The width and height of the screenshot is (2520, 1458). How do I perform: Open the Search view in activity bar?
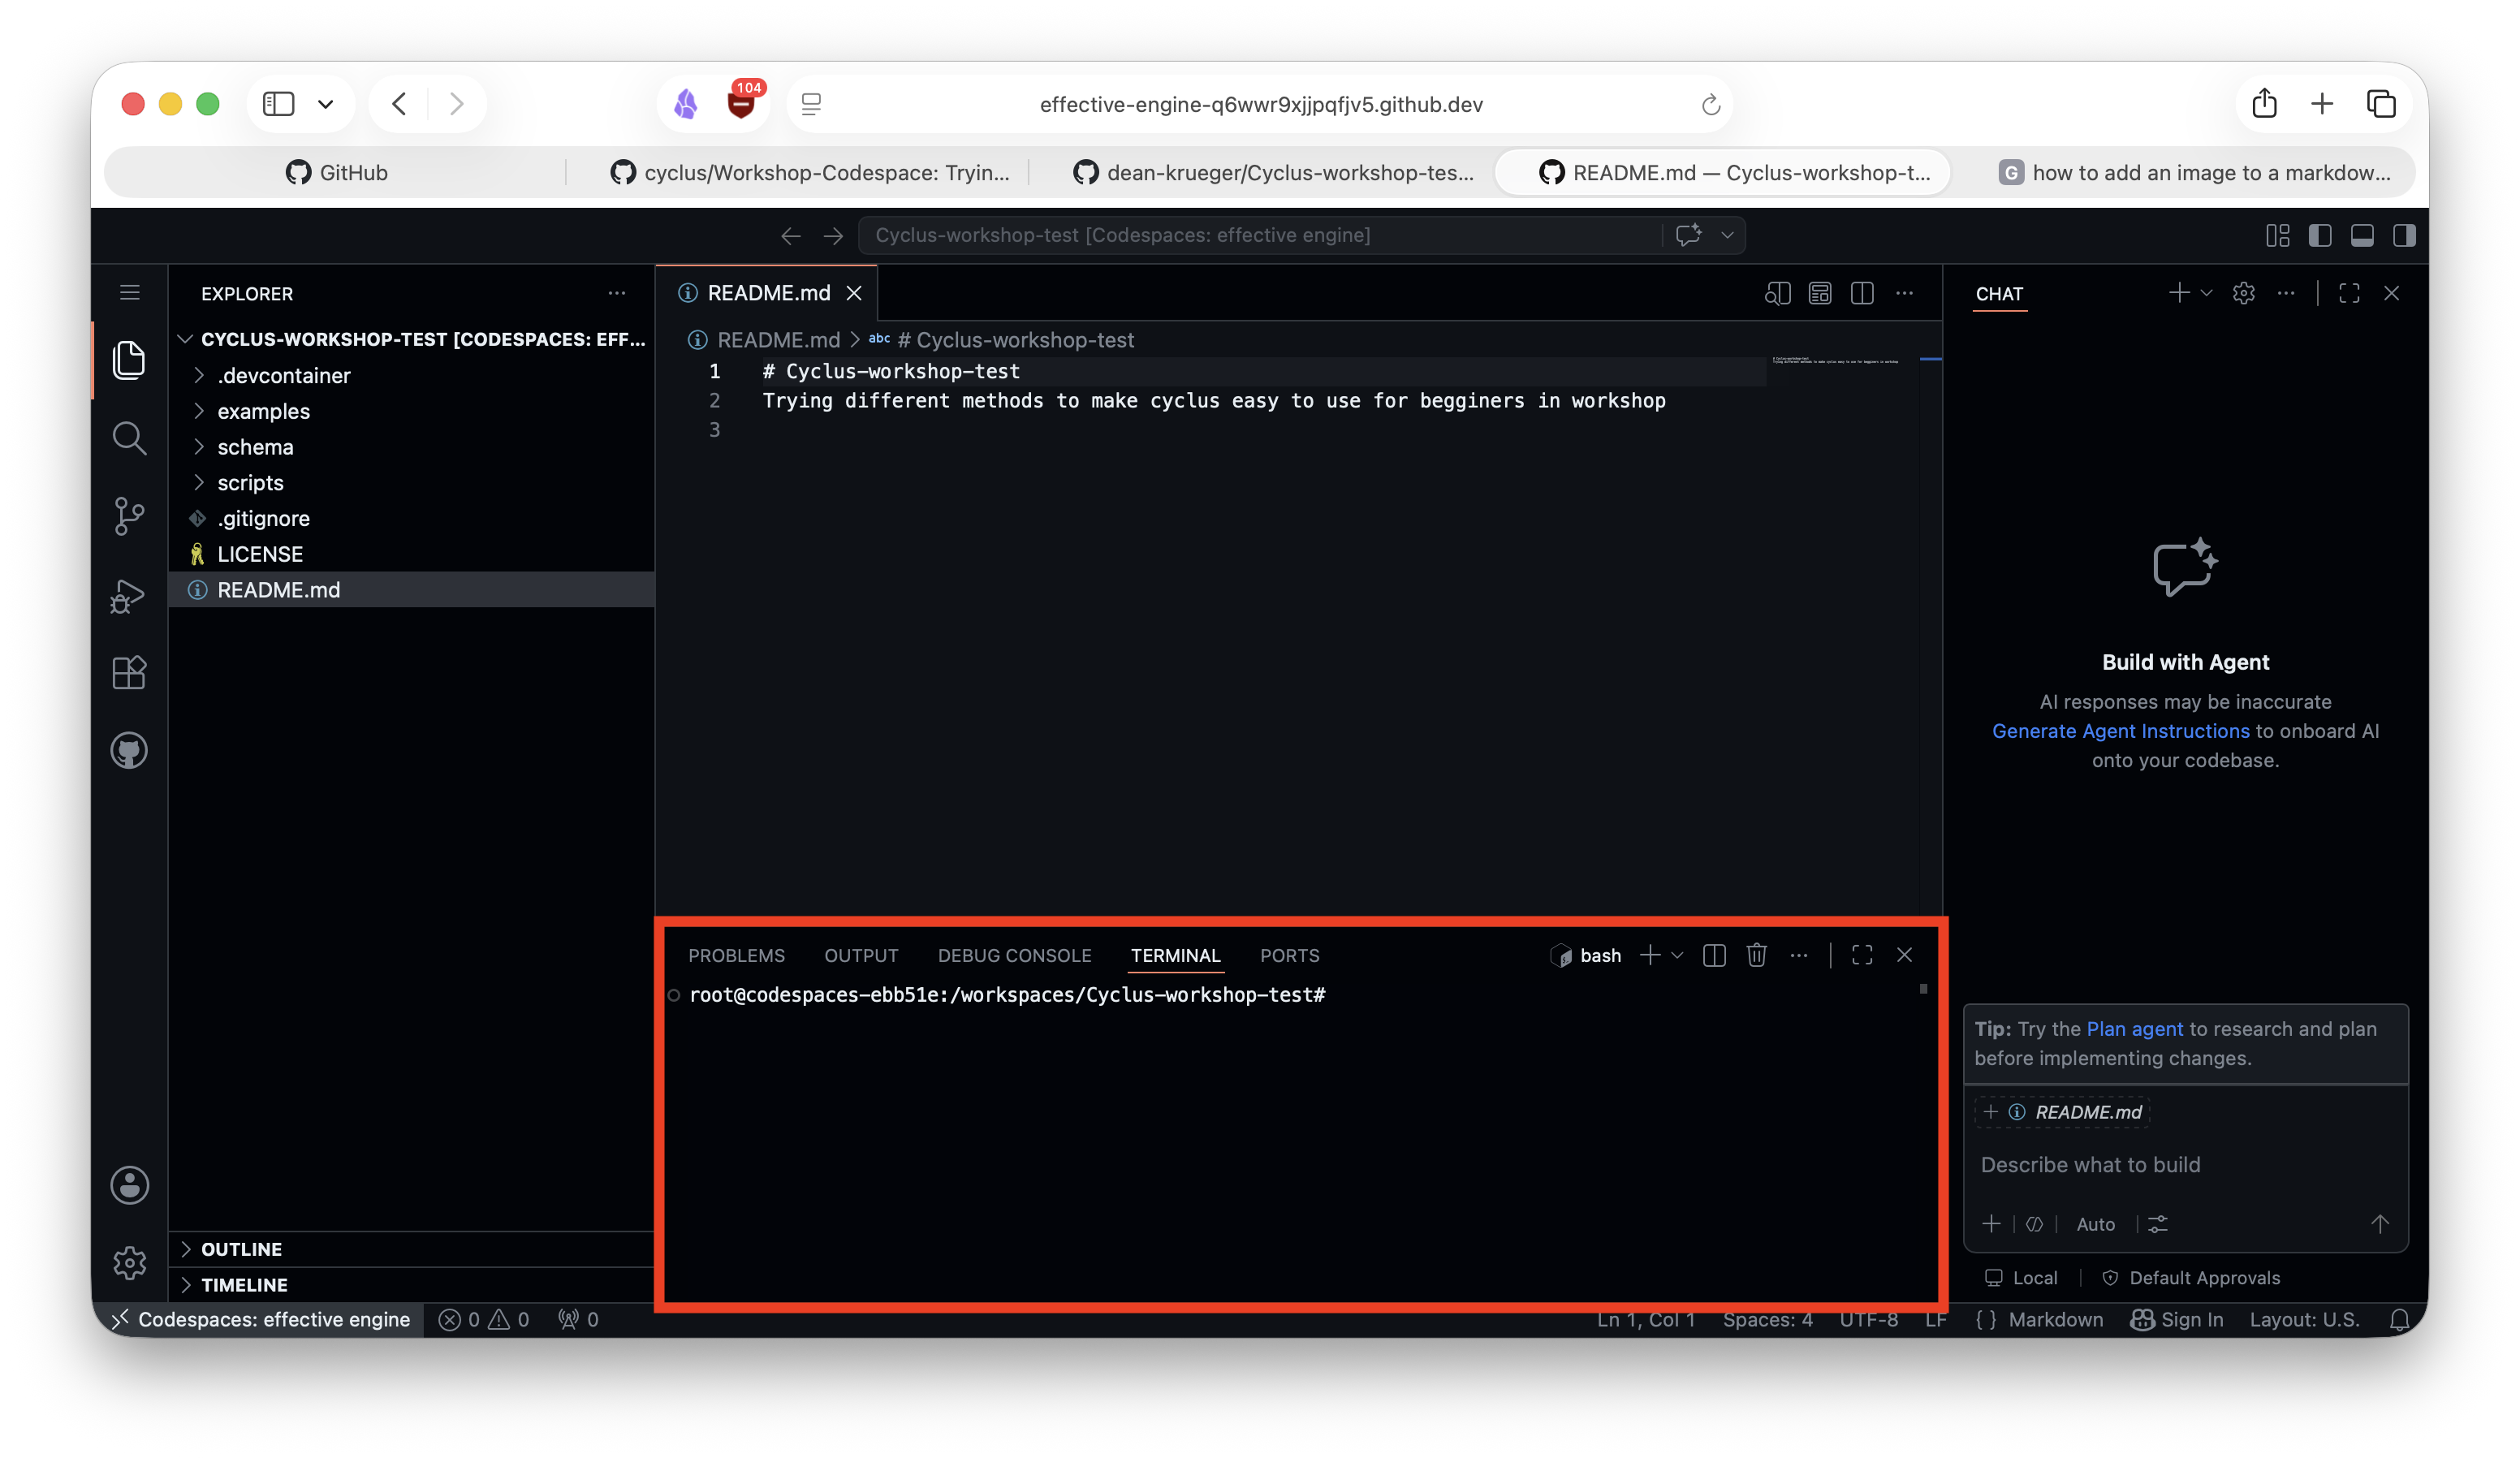pyautogui.click(x=129, y=438)
